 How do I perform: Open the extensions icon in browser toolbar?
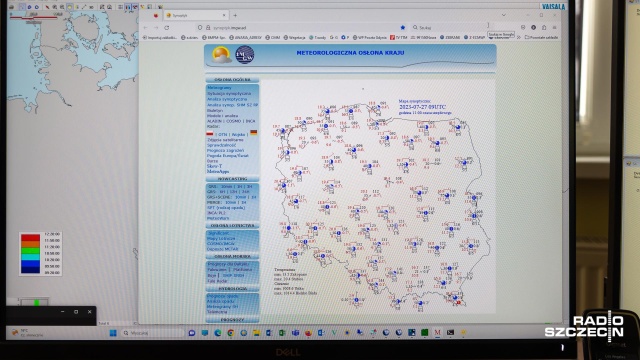click(544, 27)
